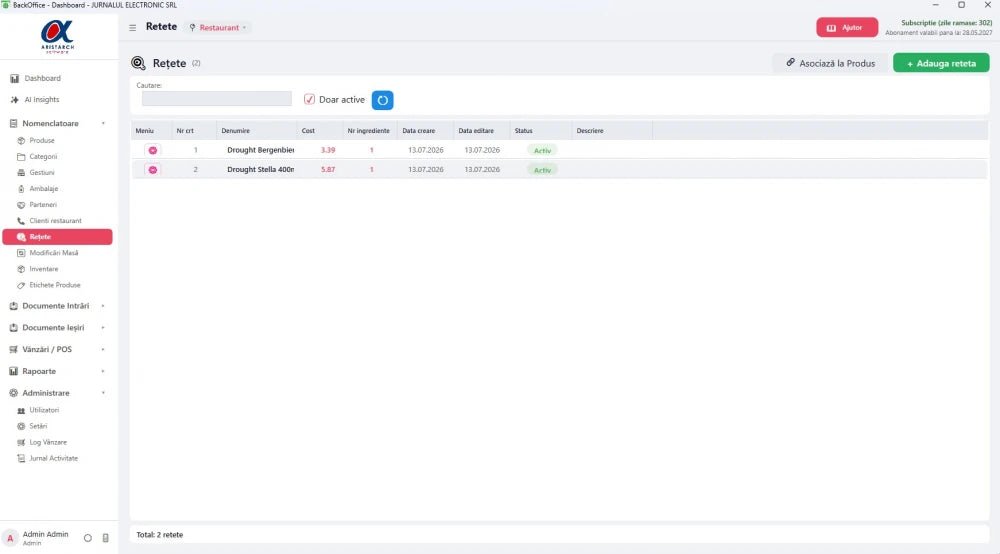Open Etichete Produse in the sidebar
This screenshot has height=554, width=1000.
[55, 285]
